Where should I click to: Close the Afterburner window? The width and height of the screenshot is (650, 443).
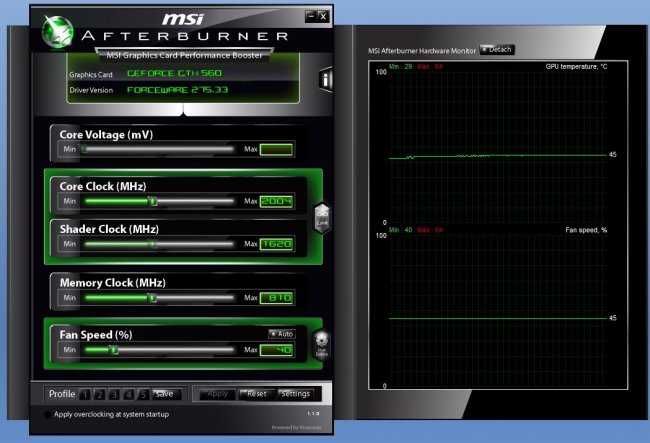(323, 16)
